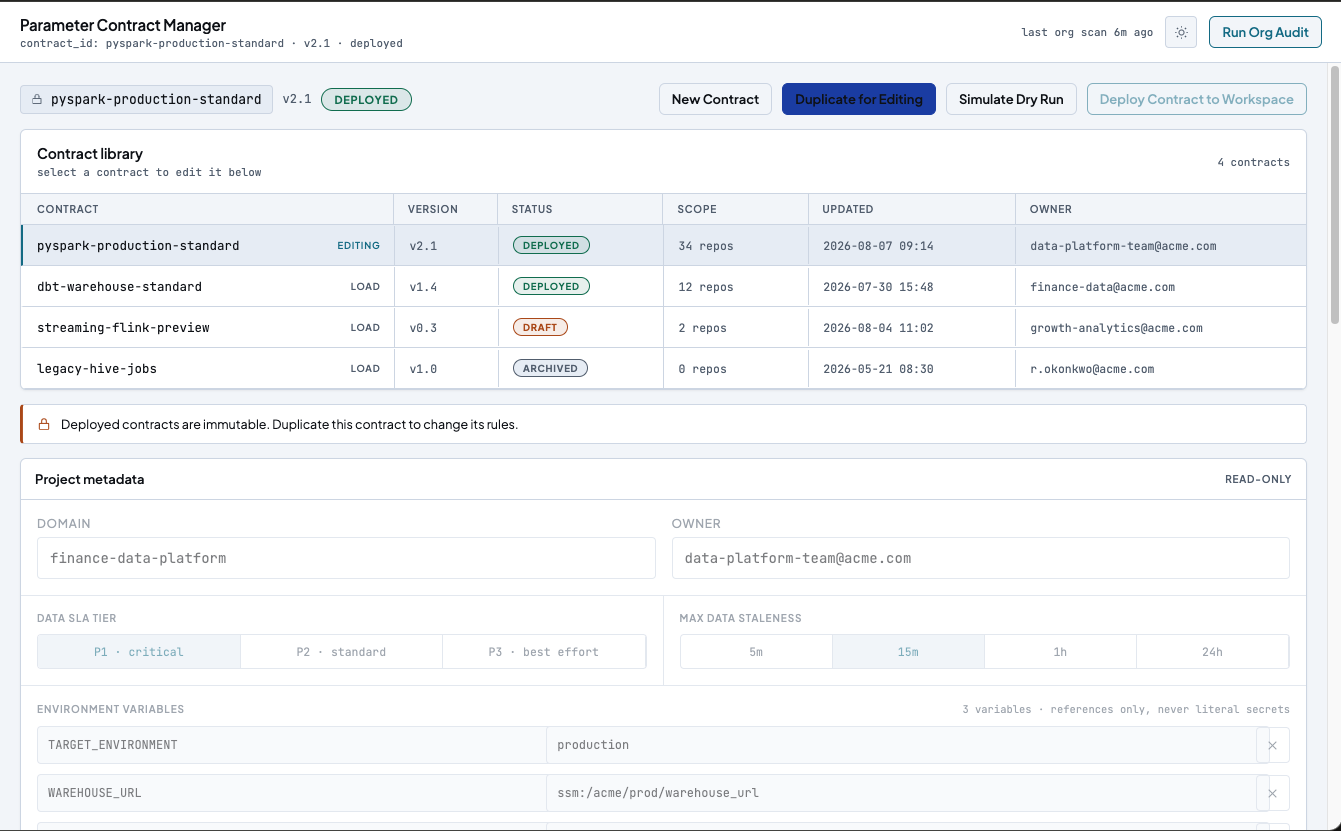Click the DRAFT status badge
The height and width of the screenshot is (831, 1341).
[540, 328]
